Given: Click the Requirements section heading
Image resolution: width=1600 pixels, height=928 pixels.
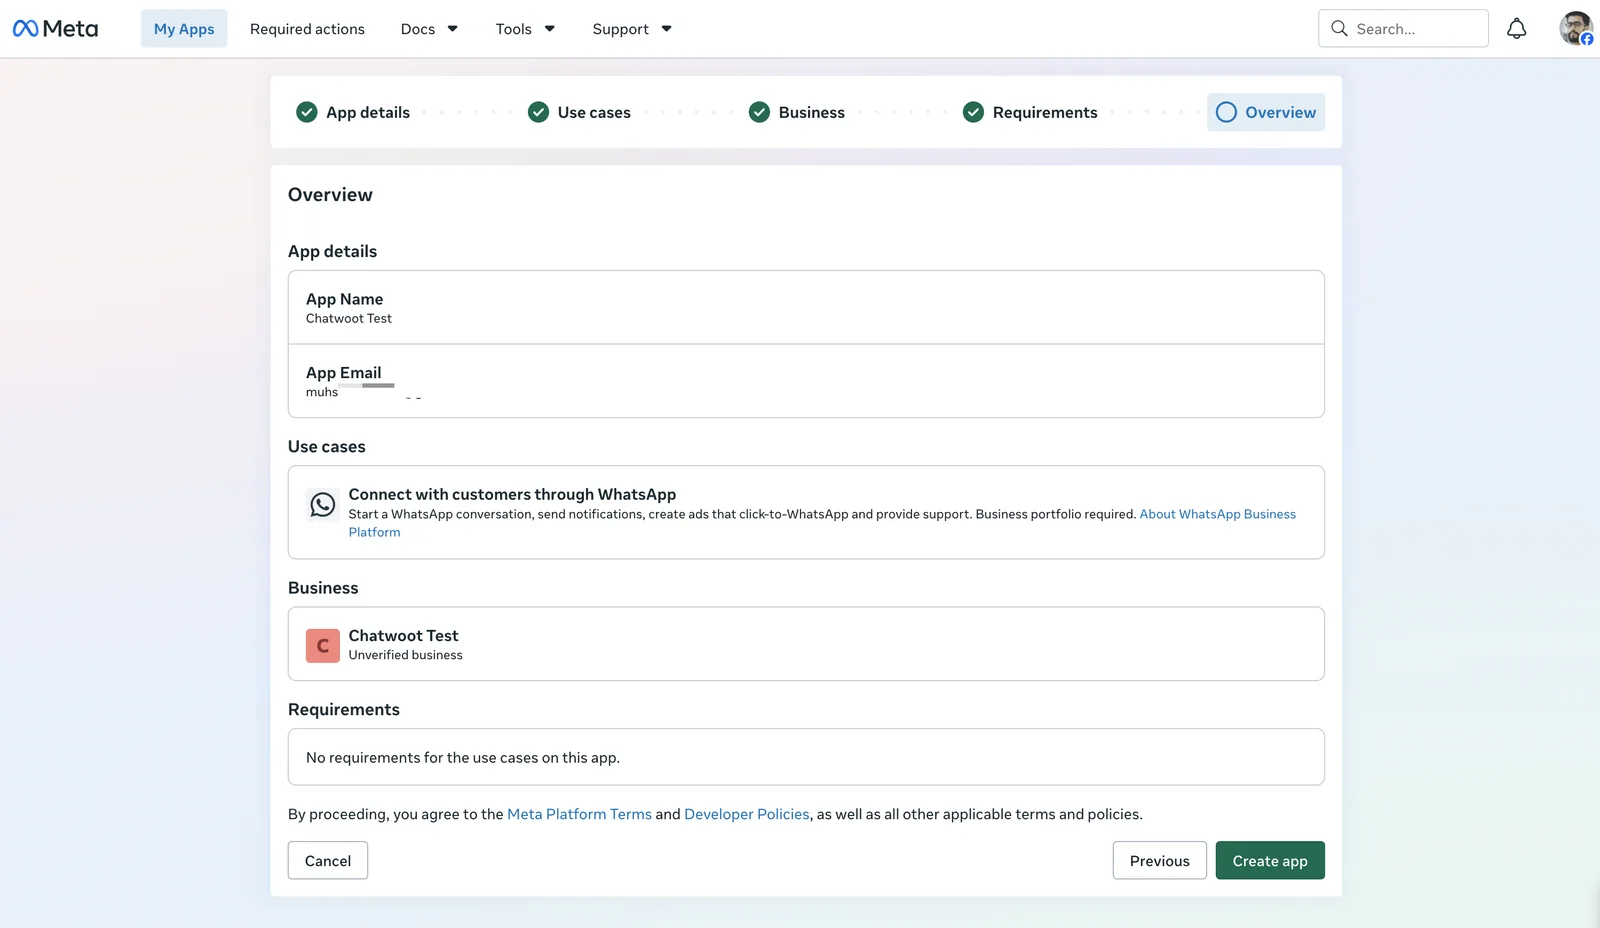Looking at the screenshot, I should pos(344,710).
